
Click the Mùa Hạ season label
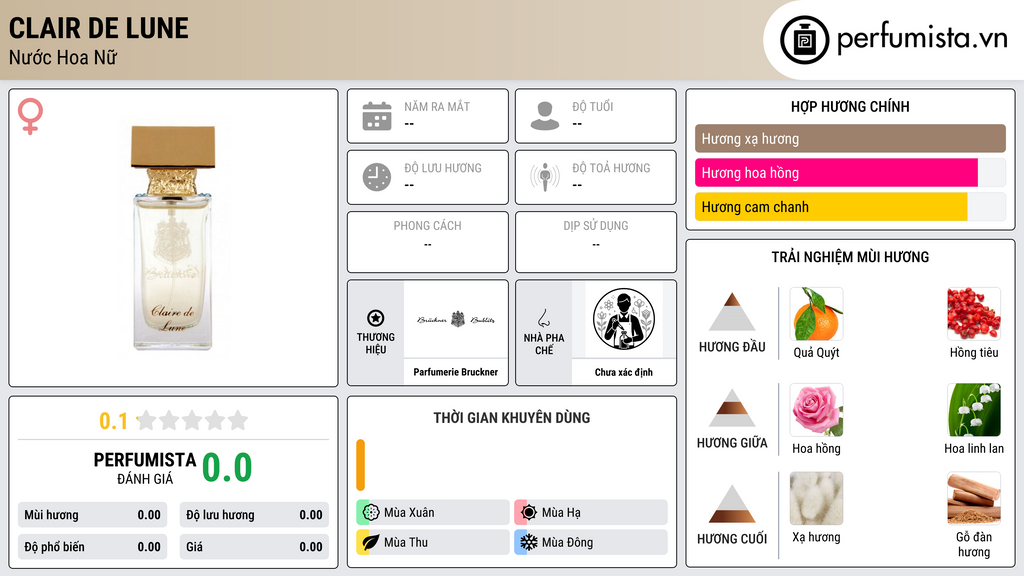pyautogui.click(x=561, y=513)
